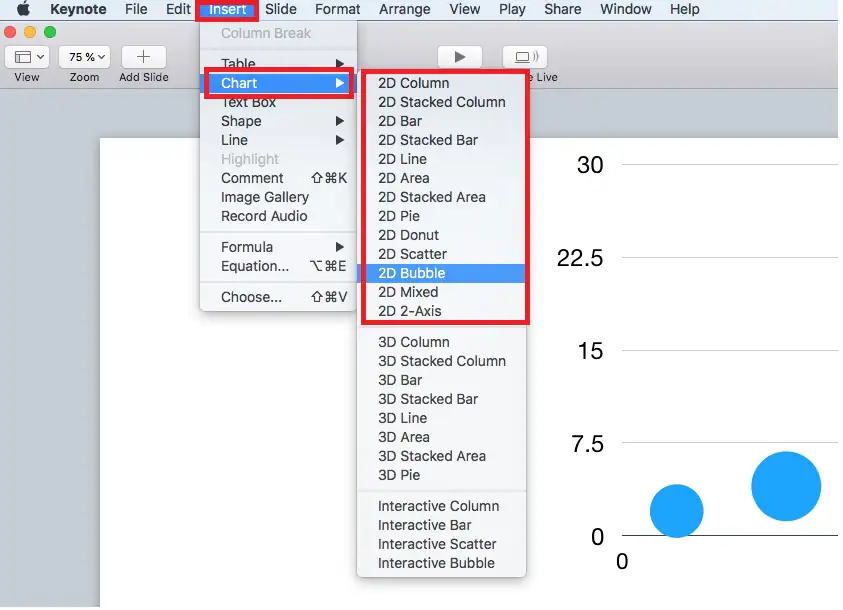Open the Apple menu
Image resolution: width=843 pixels, height=610 pixels.
tap(23, 10)
